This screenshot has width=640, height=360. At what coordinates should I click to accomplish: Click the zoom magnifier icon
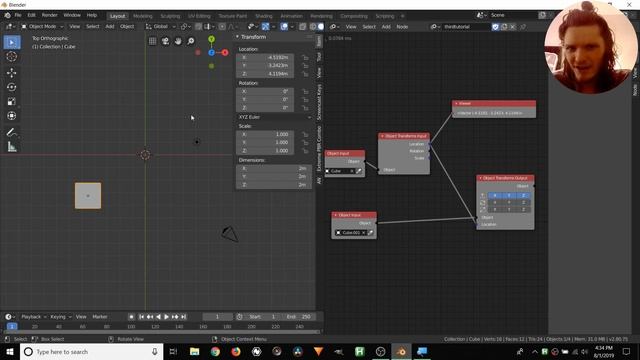pos(191,41)
